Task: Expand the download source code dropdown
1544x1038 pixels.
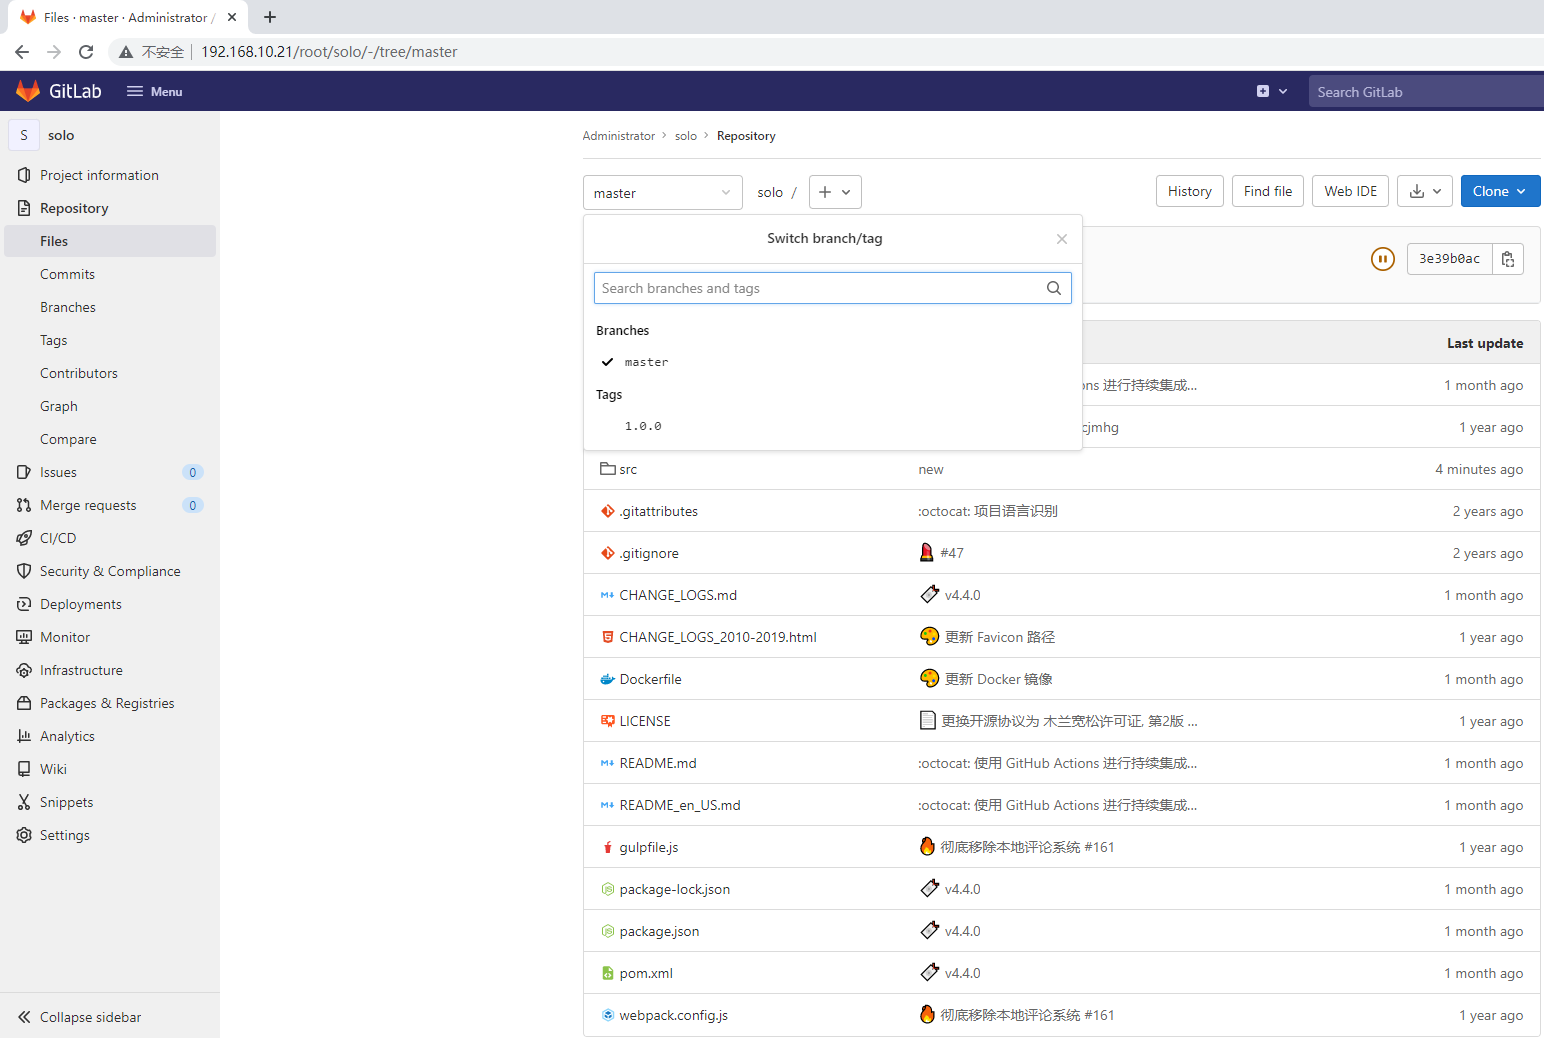Action: point(1424,191)
